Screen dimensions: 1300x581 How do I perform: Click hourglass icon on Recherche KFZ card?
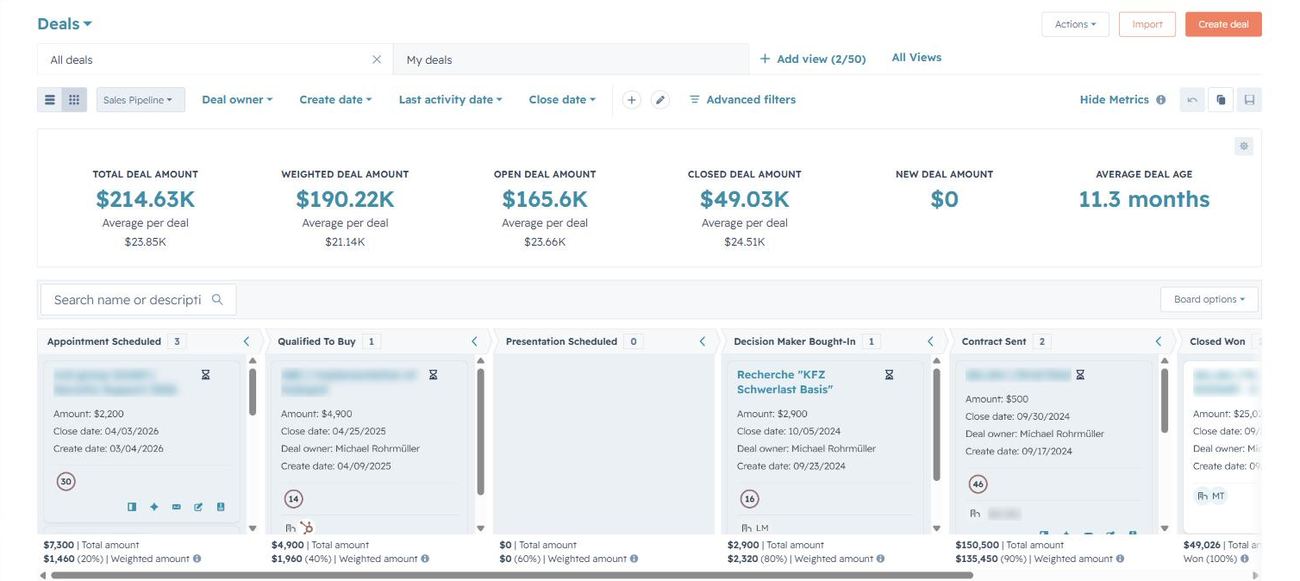(889, 375)
